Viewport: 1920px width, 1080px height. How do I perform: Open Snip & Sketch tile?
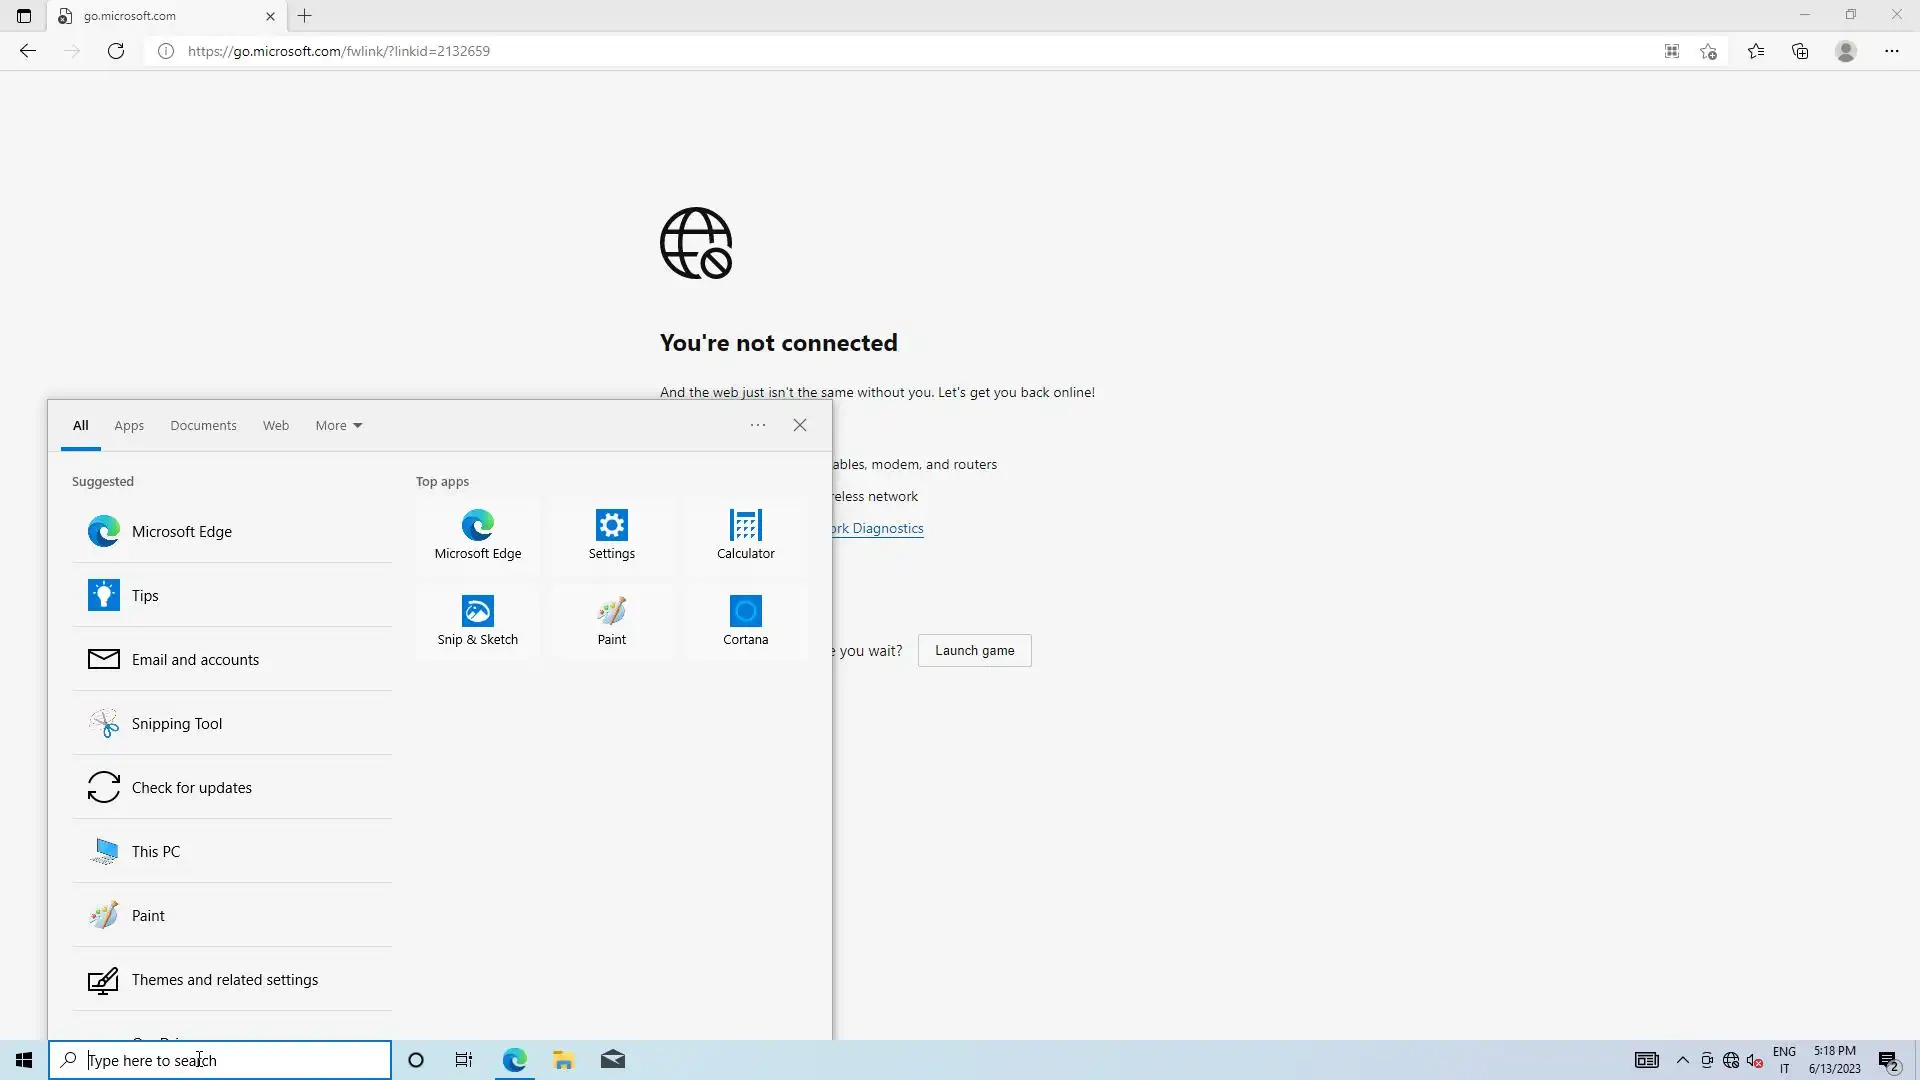pos(477,621)
